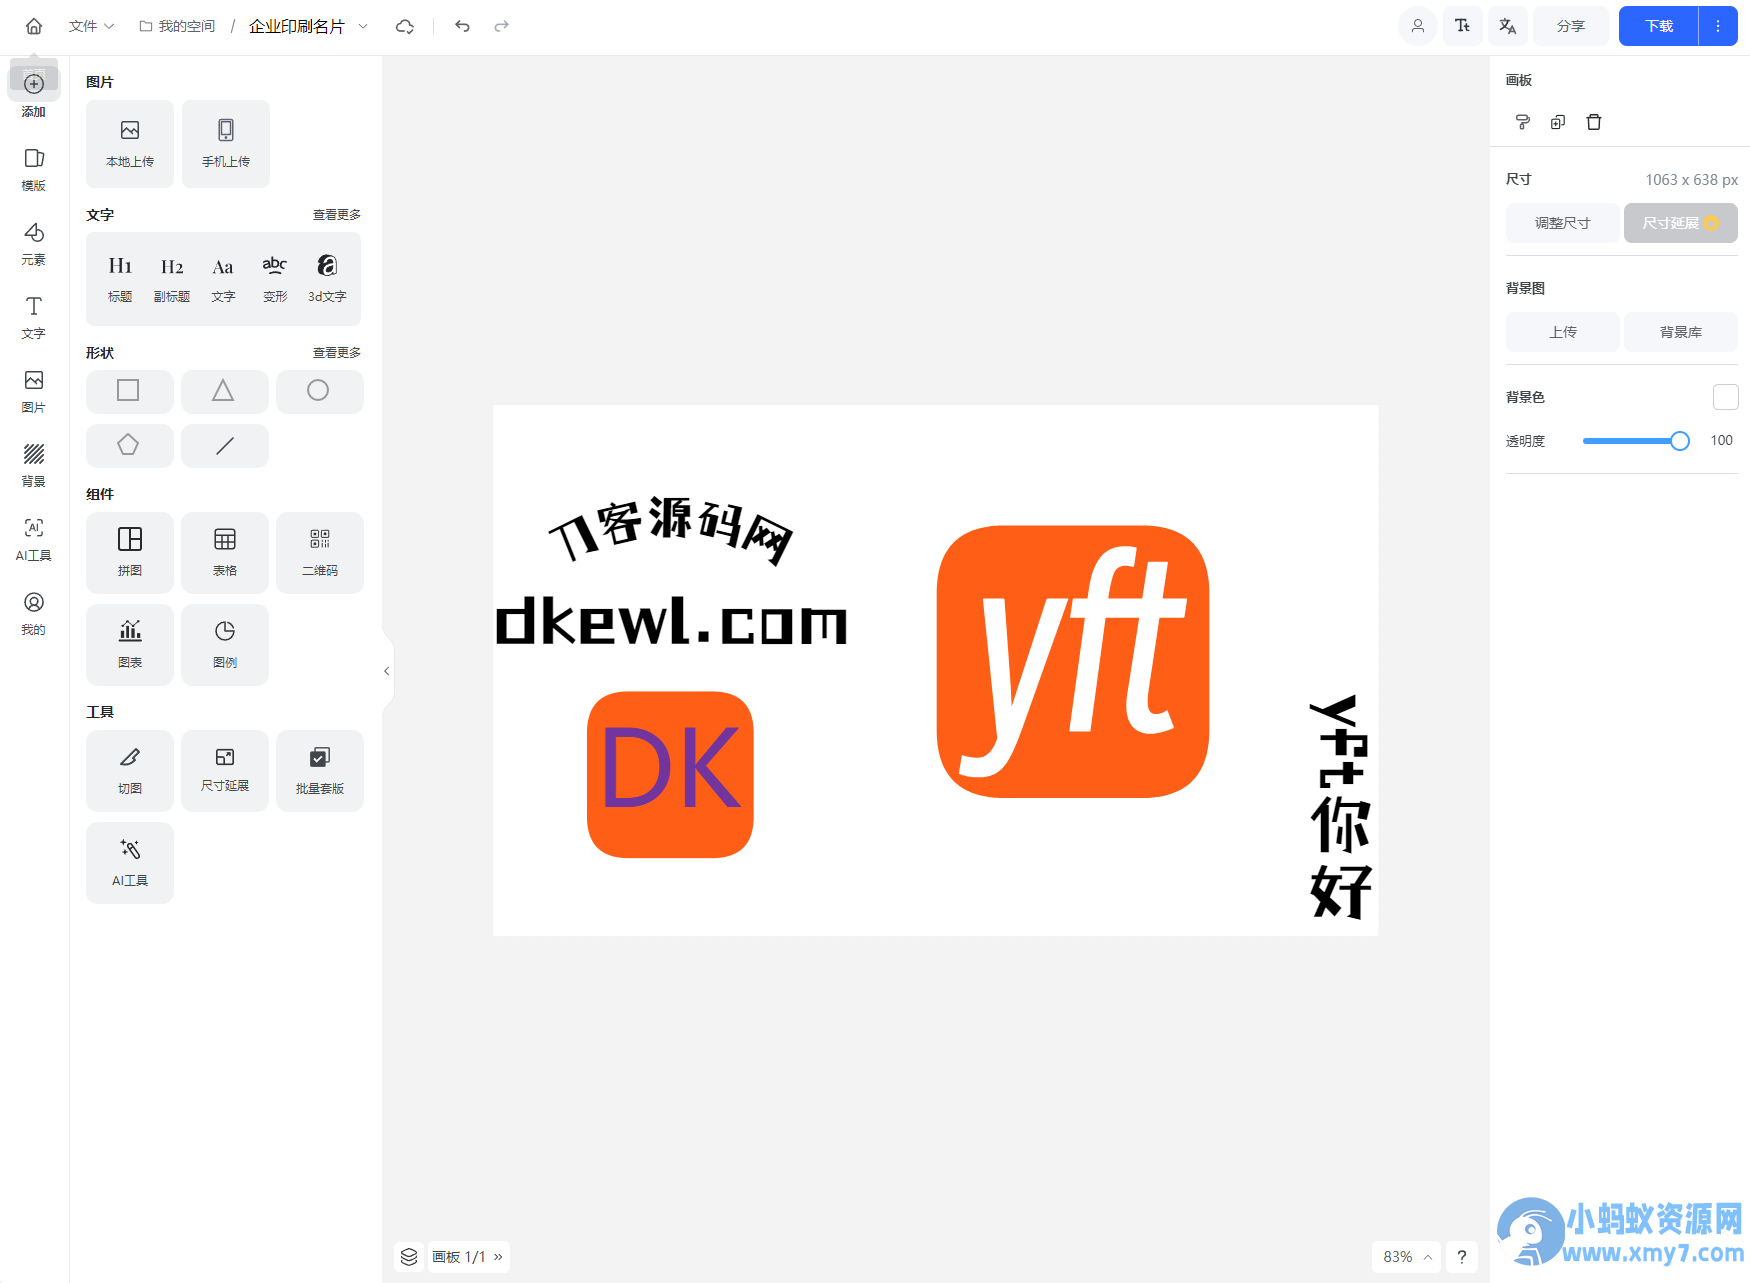The width and height of the screenshot is (1750, 1283).
Task: View more shapes via 查看更多
Action: click(337, 353)
